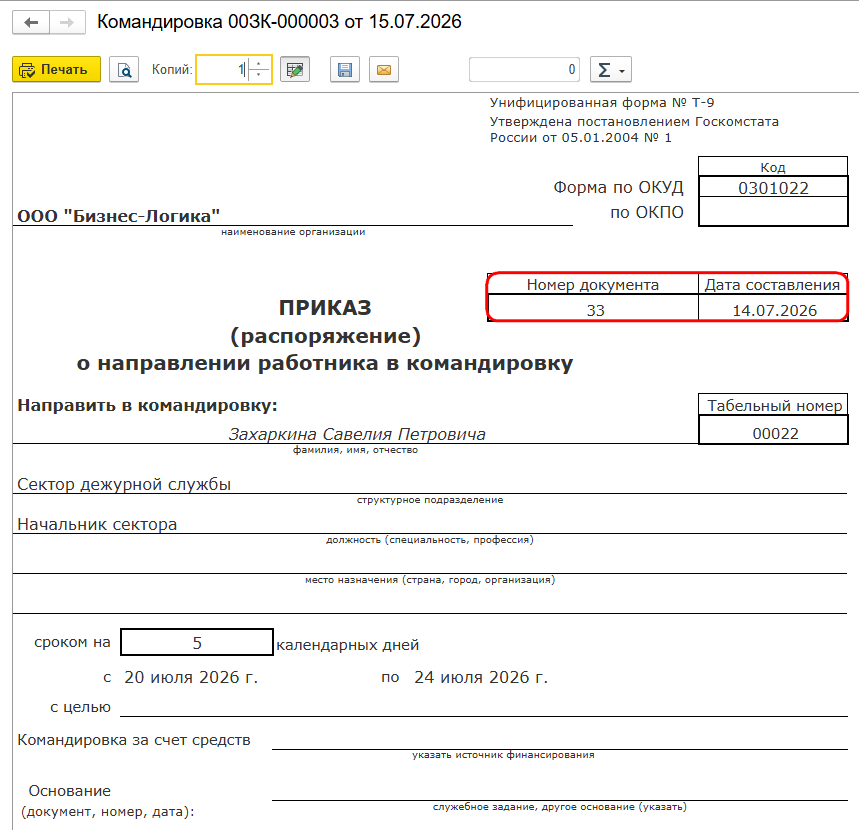Click organization name ООО "Бизнес-Логика"

click(118, 216)
